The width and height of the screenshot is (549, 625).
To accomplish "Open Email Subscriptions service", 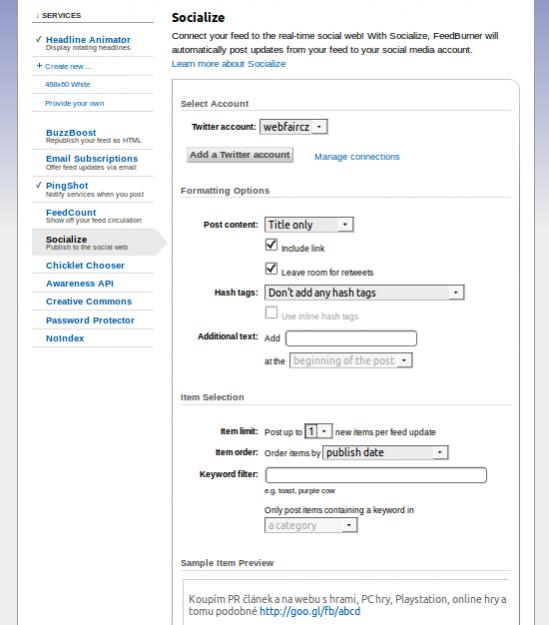I will [92, 159].
